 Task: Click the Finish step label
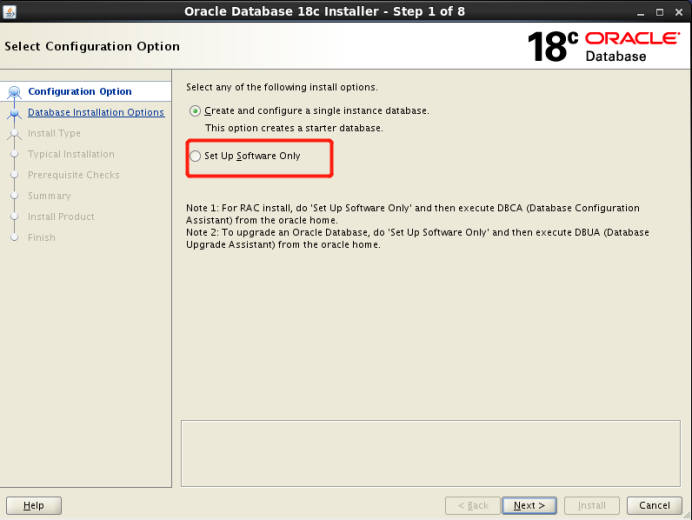[x=42, y=238]
